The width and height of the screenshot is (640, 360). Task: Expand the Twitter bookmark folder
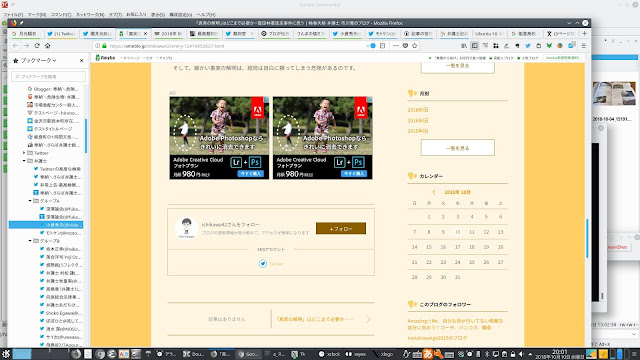point(24,153)
